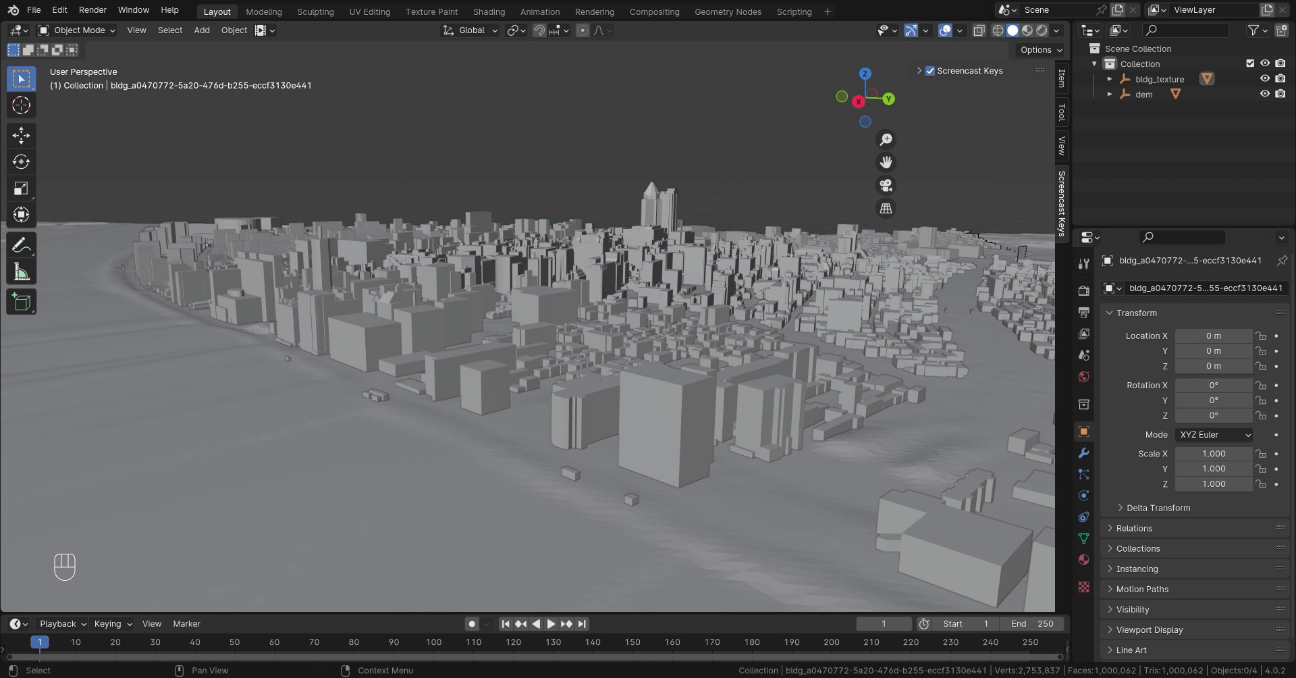Expand the Delta Transform section
1296x678 pixels.
click(x=1157, y=508)
